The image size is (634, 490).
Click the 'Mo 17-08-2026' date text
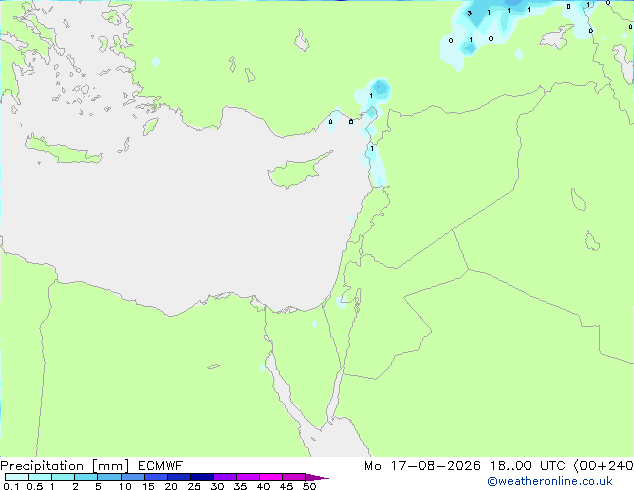pos(423,466)
